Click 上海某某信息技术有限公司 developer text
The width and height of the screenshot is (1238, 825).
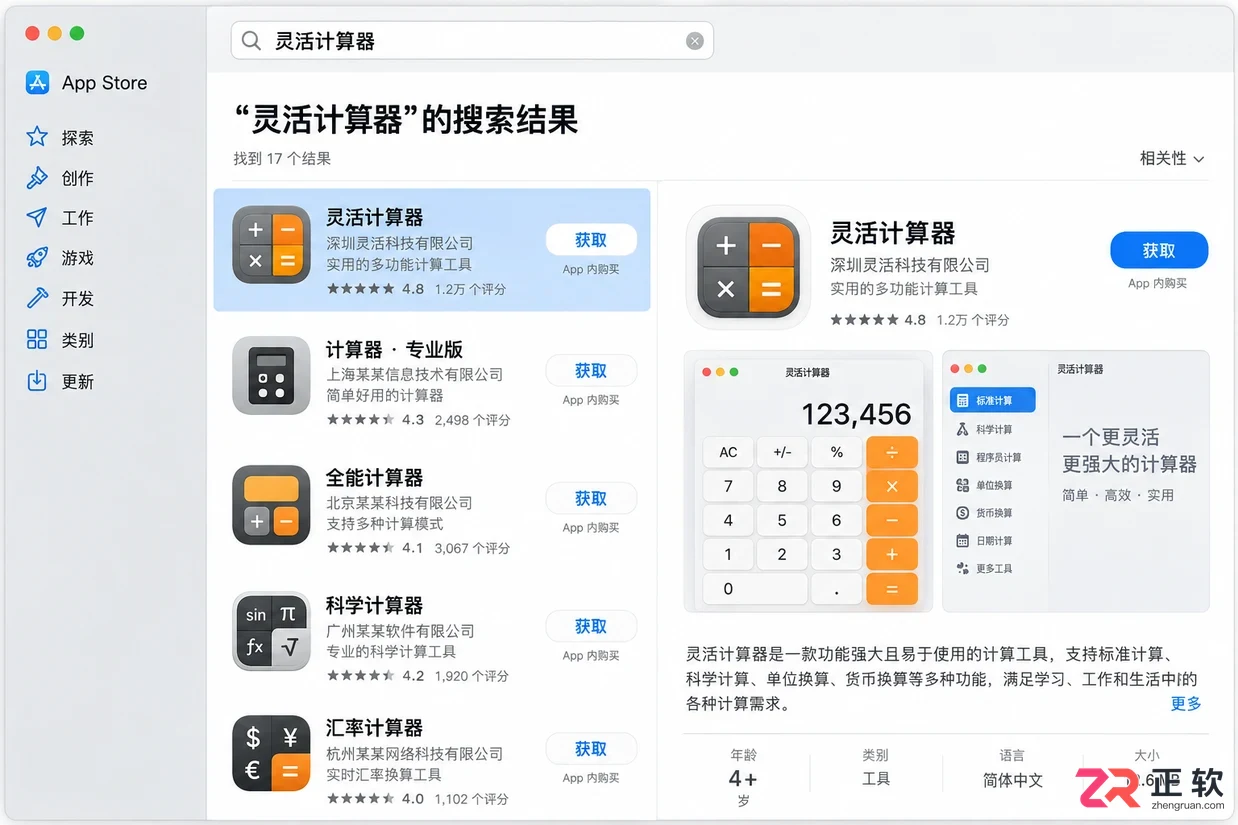415,374
